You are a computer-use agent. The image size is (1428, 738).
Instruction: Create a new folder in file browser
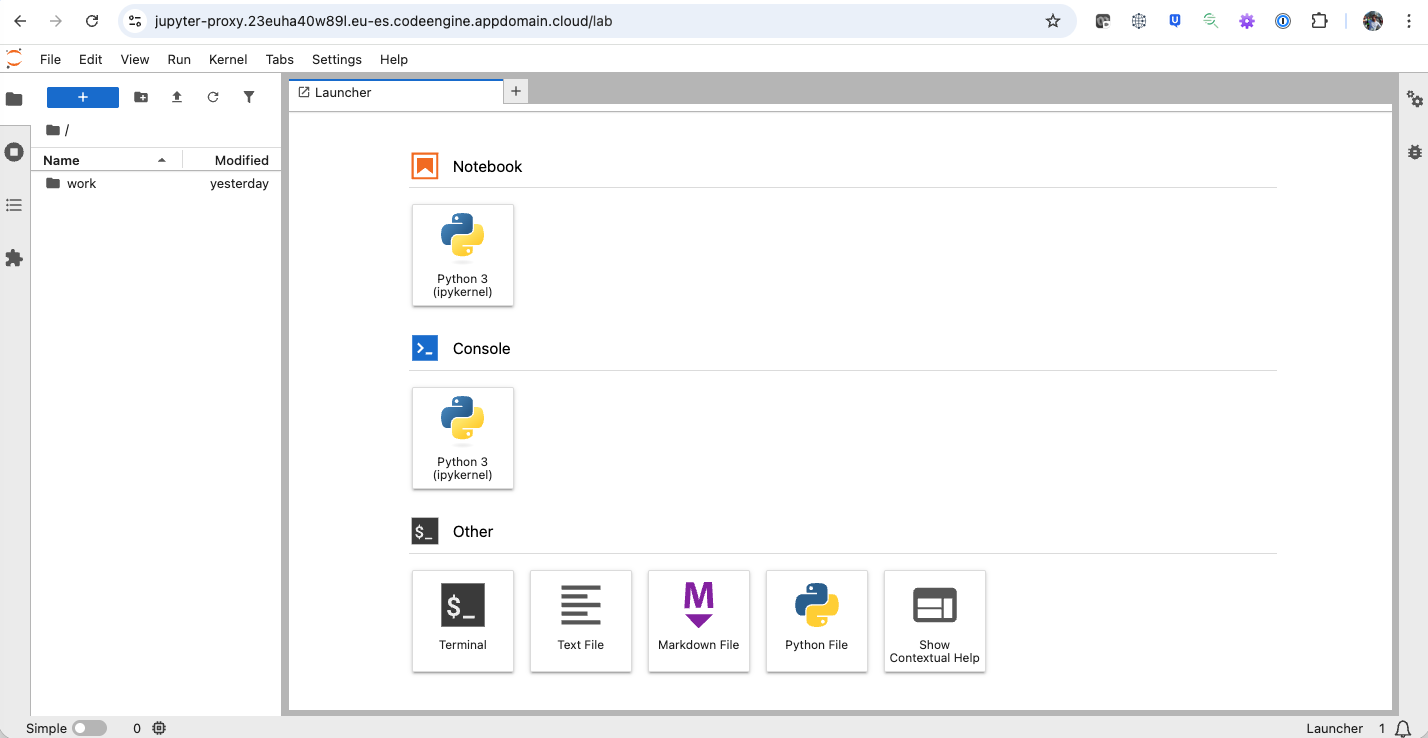[x=141, y=97]
